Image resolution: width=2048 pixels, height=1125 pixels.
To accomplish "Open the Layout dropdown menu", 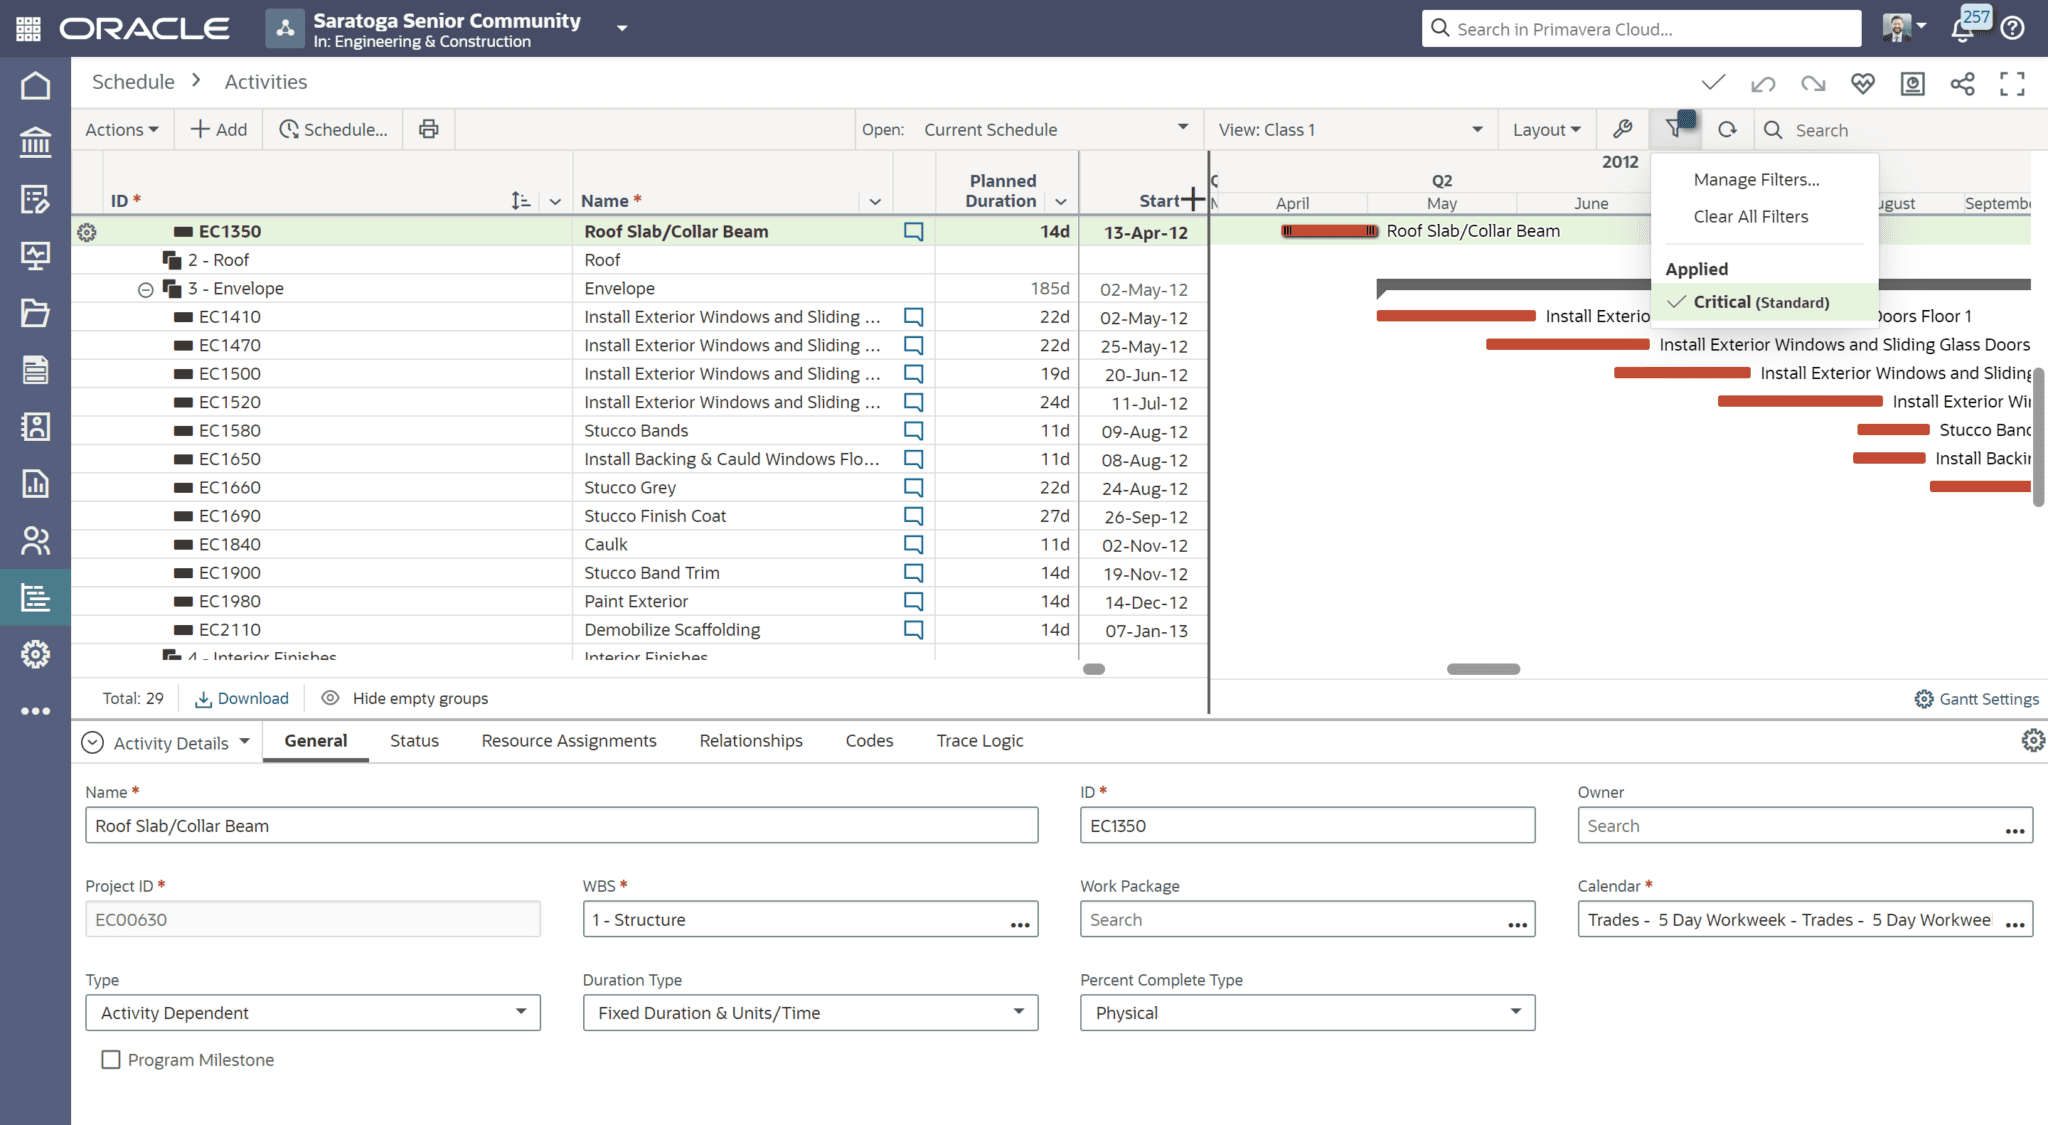I will coord(1545,129).
